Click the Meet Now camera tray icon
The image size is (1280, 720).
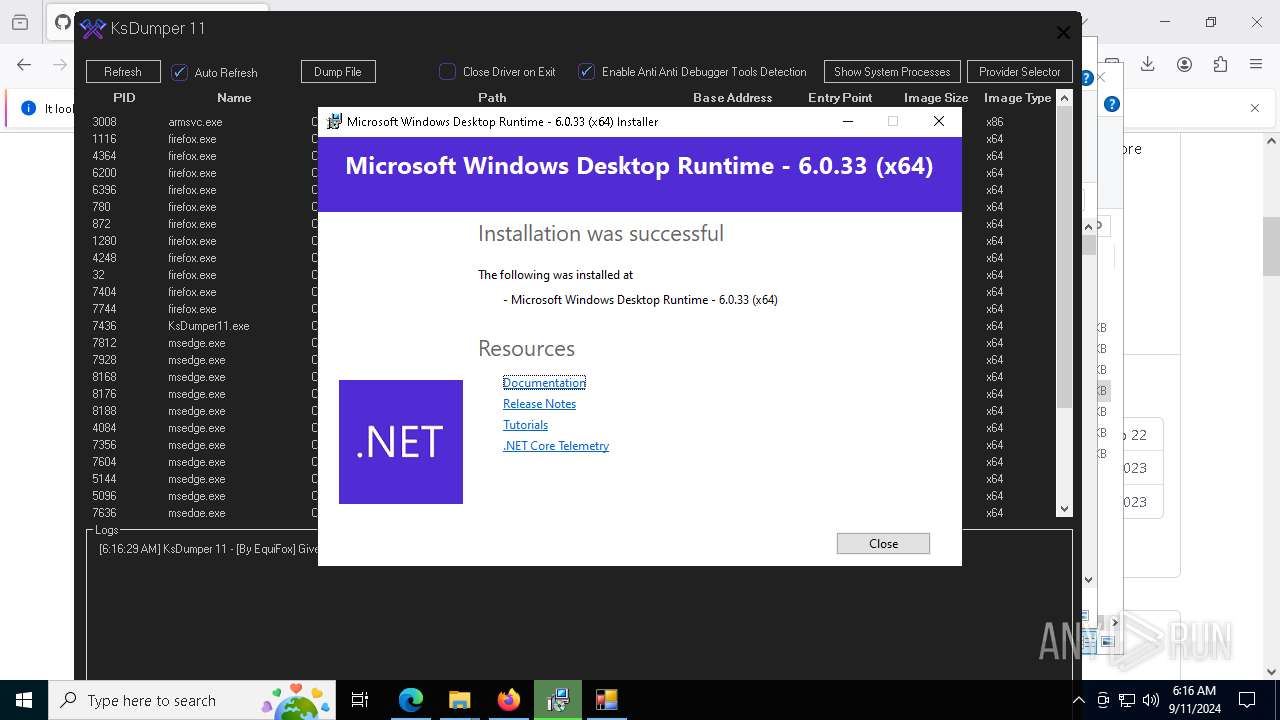tap(1102, 700)
